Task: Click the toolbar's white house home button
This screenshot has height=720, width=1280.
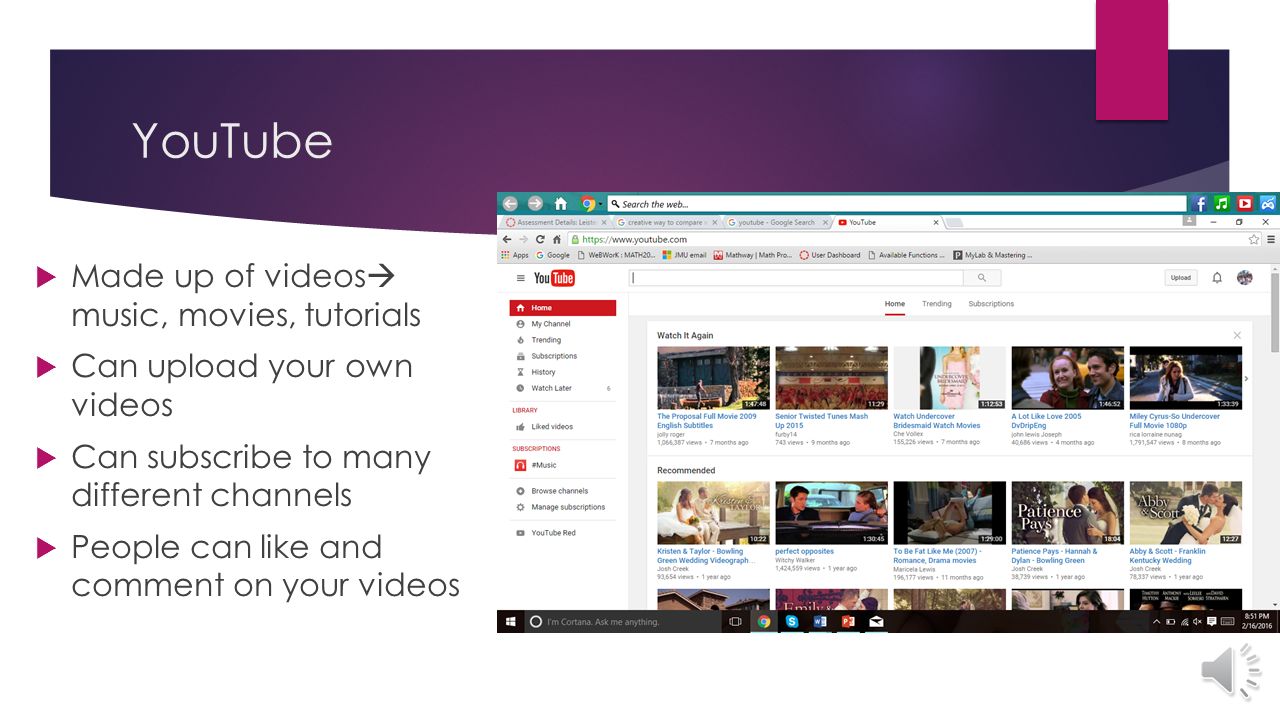Action: [x=561, y=203]
